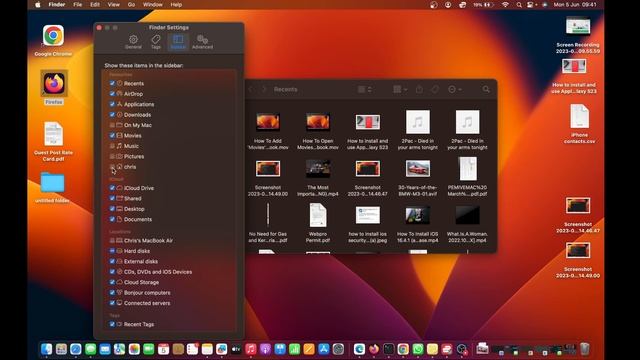The width and height of the screenshot is (640, 360).
Task: Enable the Pictures checkbox
Action: 112,156
